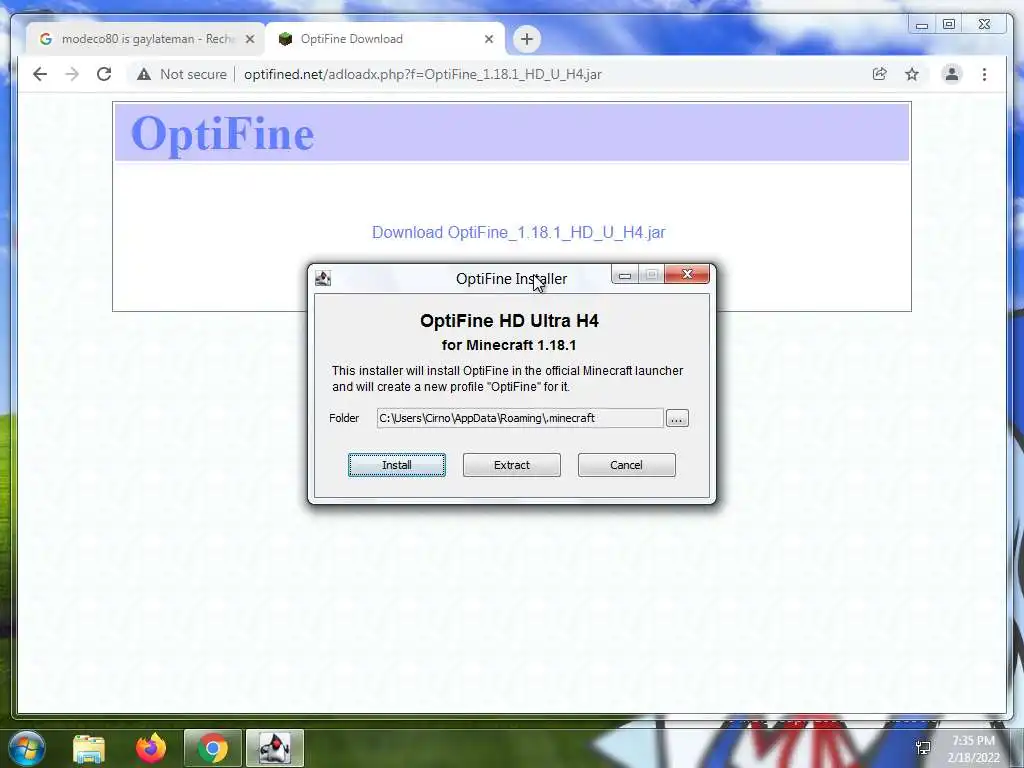Cancel the OptiFine Installer dialog

pos(626,465)
